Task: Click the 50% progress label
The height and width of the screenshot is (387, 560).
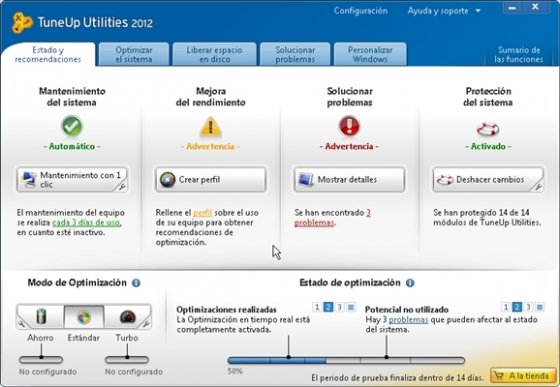Action: click(235, 371)
